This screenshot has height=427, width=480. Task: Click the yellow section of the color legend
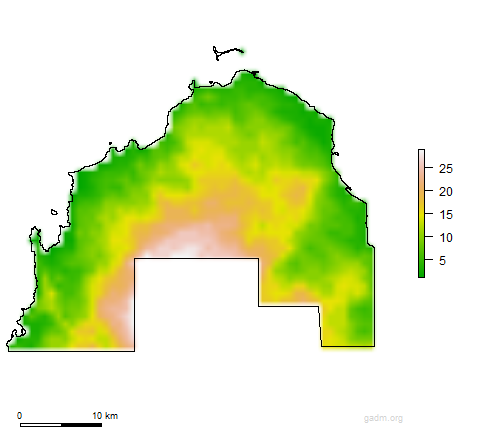tap(421, 215)
